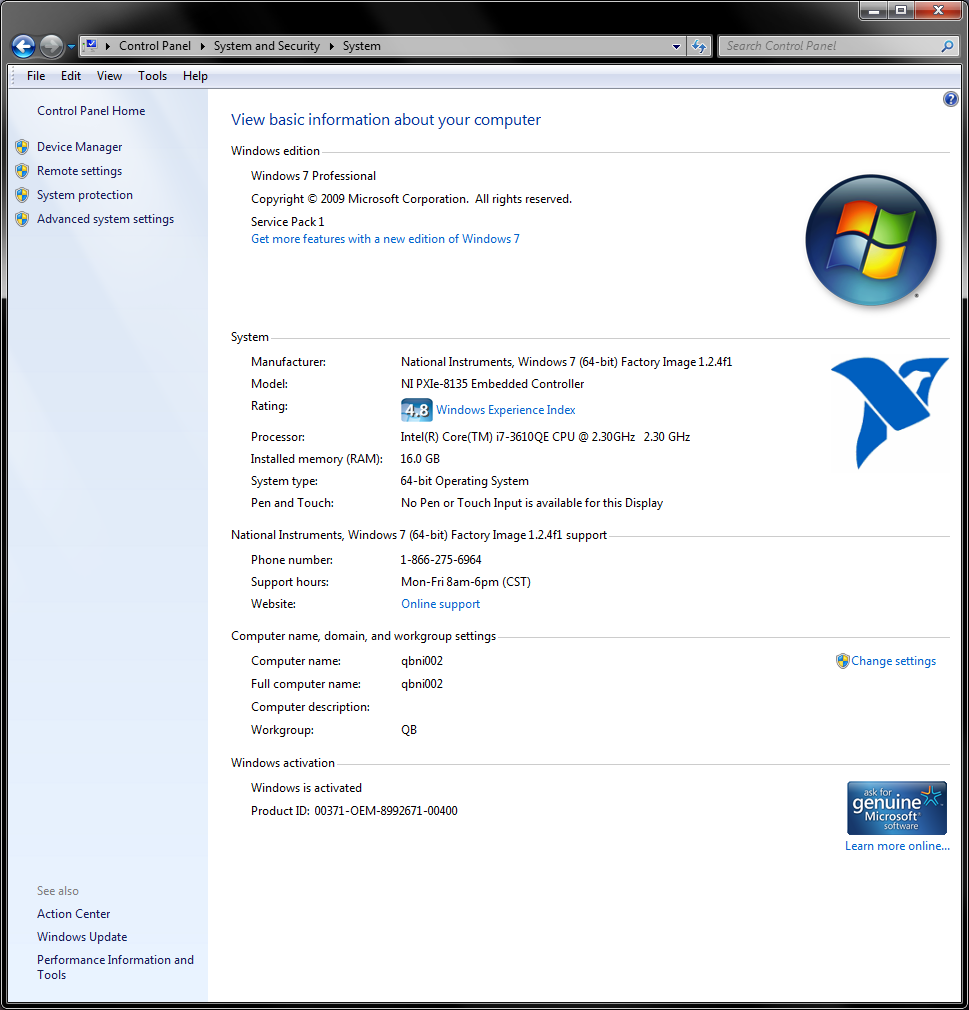Open the Online support website link

441,604
